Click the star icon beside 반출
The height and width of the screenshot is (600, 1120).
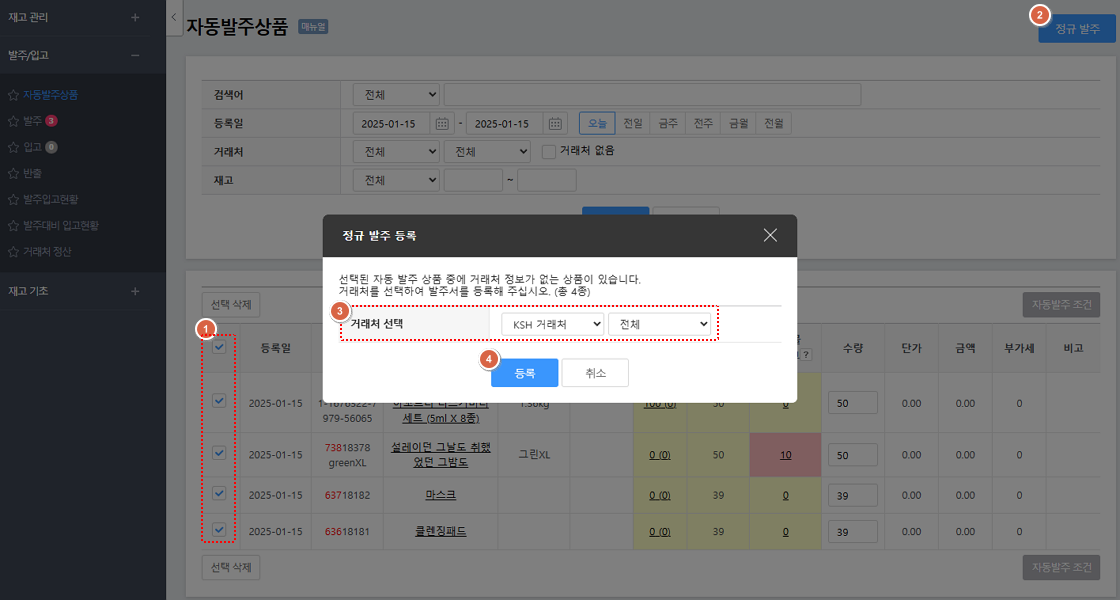coord(13,173)
